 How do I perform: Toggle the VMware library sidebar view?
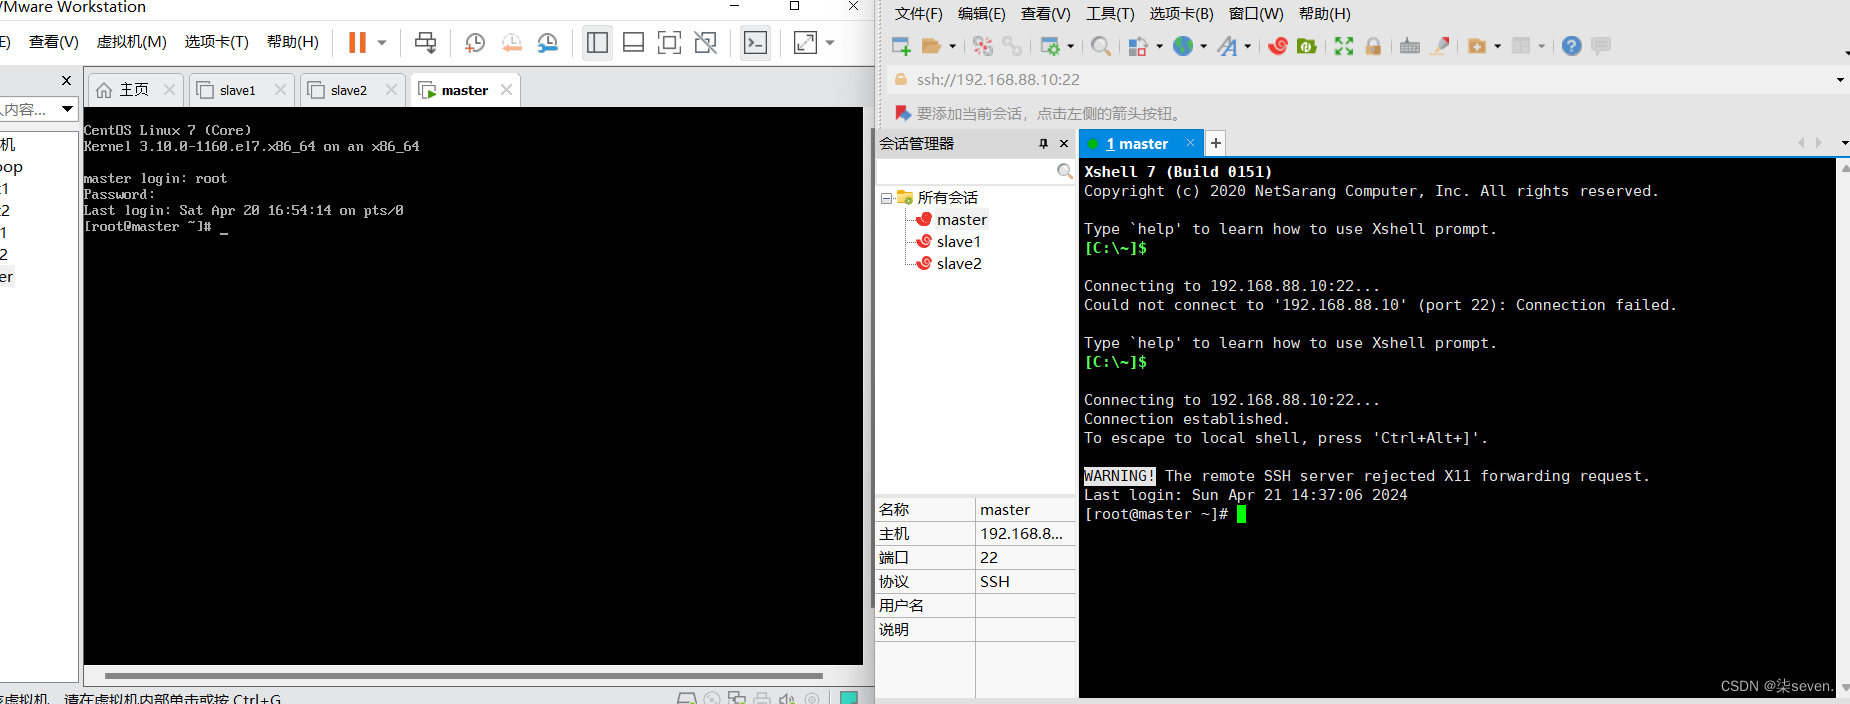(597, 42)
